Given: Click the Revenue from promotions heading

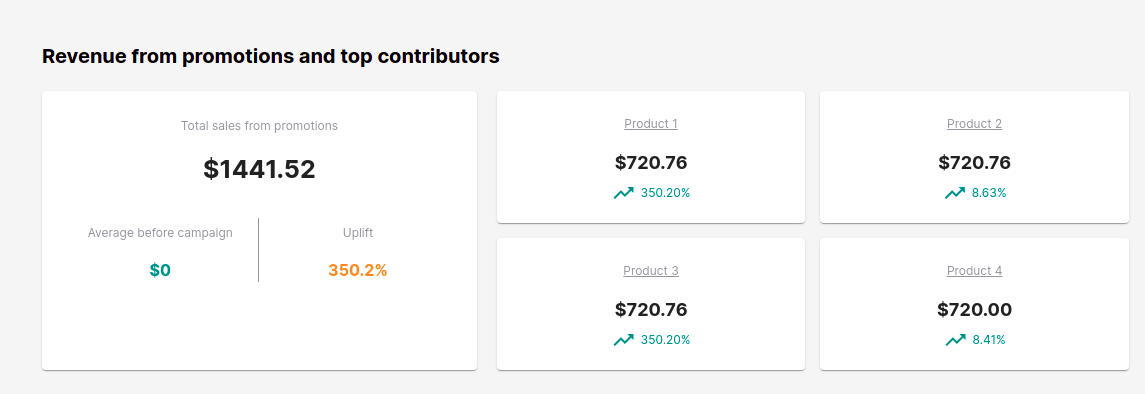Looking at the screenshot, I should tap(271, 56).
